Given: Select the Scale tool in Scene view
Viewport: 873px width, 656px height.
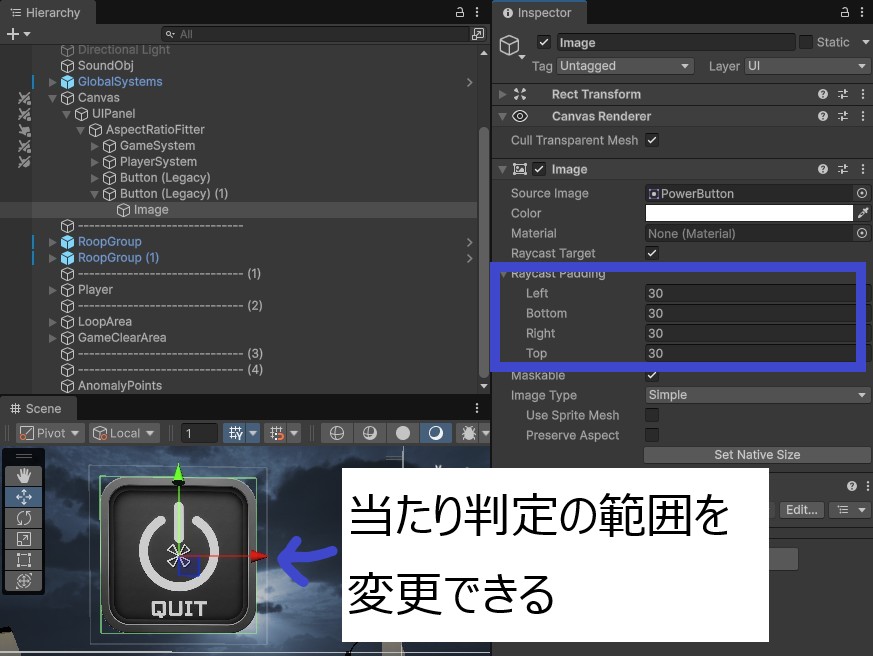Looking at the screenshot, I should (24, 539).
